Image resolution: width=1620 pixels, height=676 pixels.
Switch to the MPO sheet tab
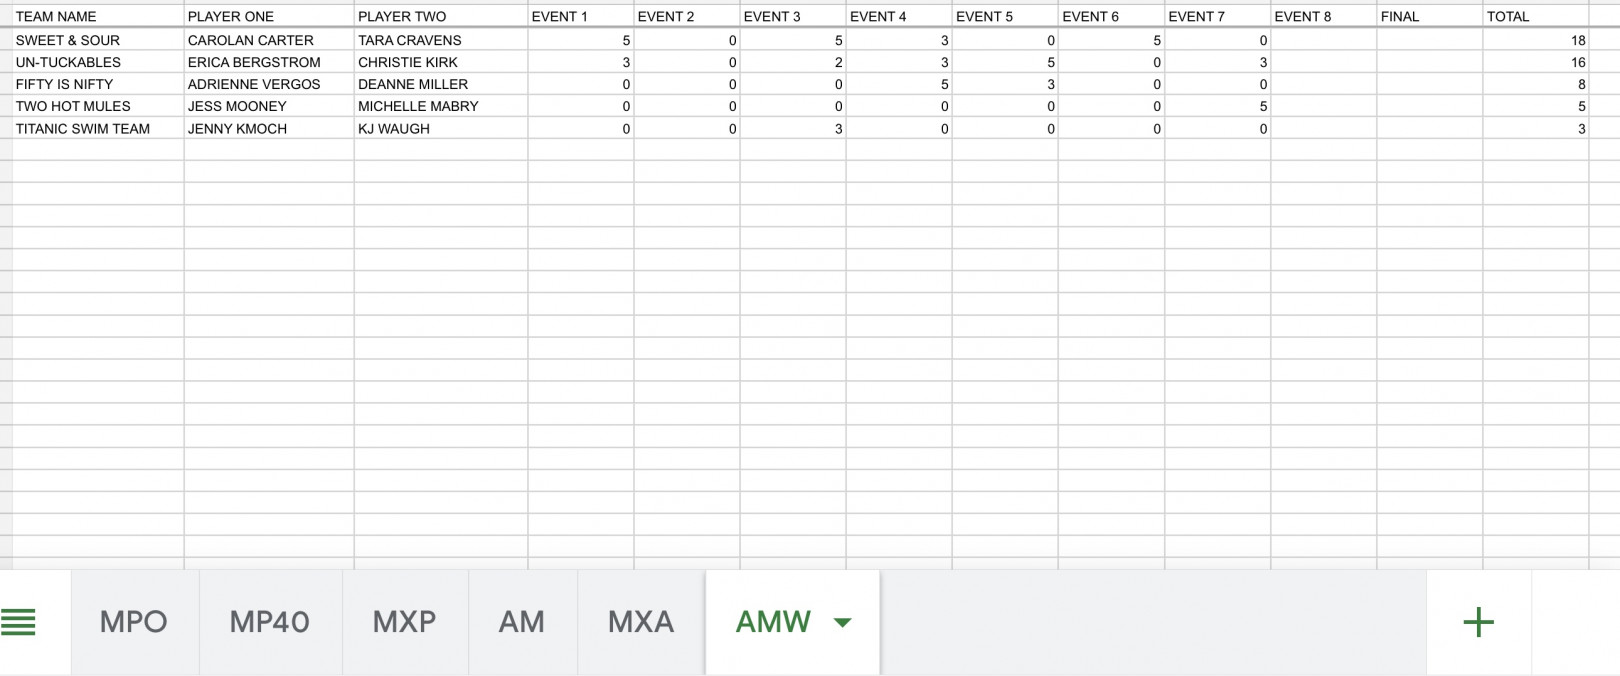pyautogui.click(x=134, y=622)
